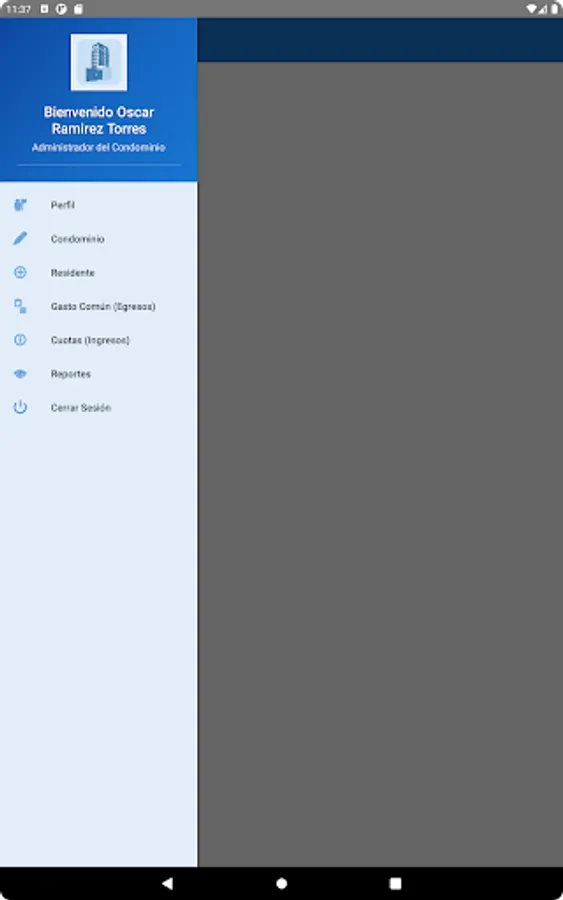This screenshot has width=563, height=900.
Task: Tap the building logo image in drawer header
Action: [99, 62]
